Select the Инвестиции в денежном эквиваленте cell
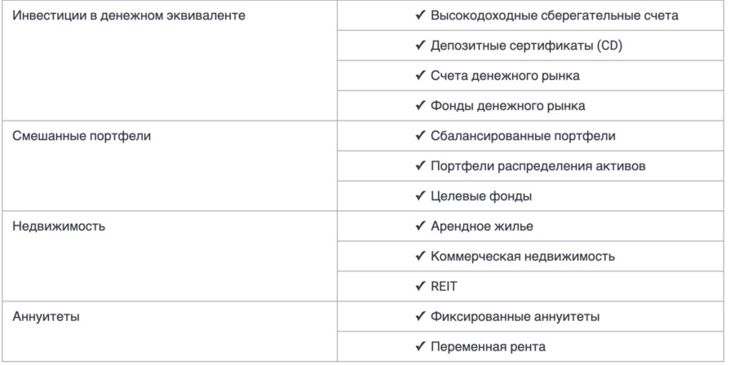This screenshot has width=730, height=365. (x=169, y=61)
